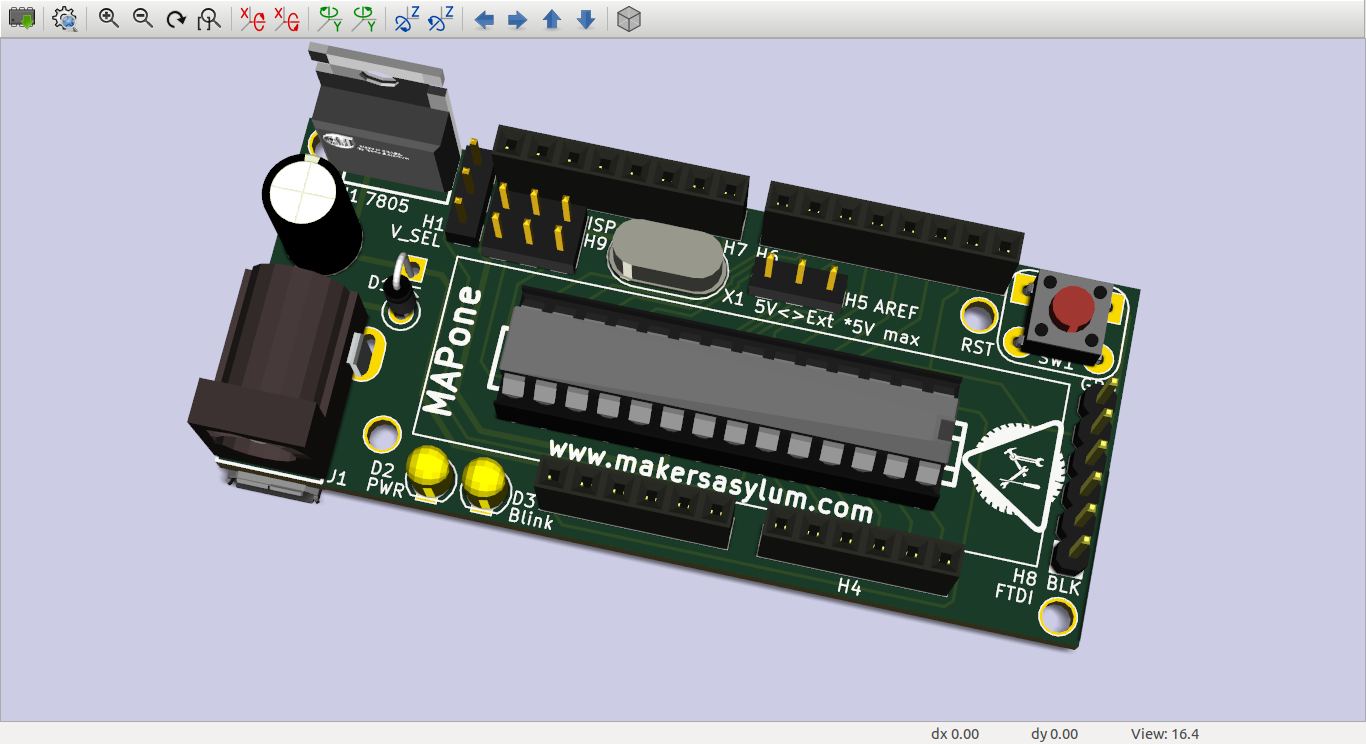Move board down with arrow
Image resolution: width=1366 pixels, height=744 pixels.
pos(586,19)
